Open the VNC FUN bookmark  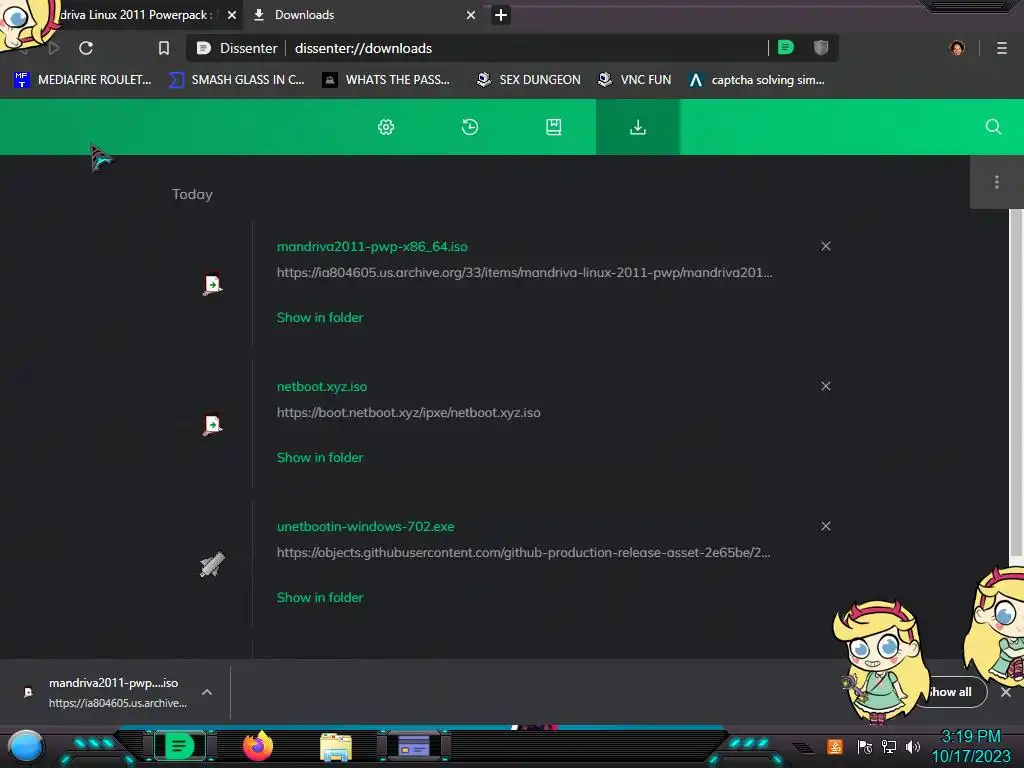[x=634, y=80]
